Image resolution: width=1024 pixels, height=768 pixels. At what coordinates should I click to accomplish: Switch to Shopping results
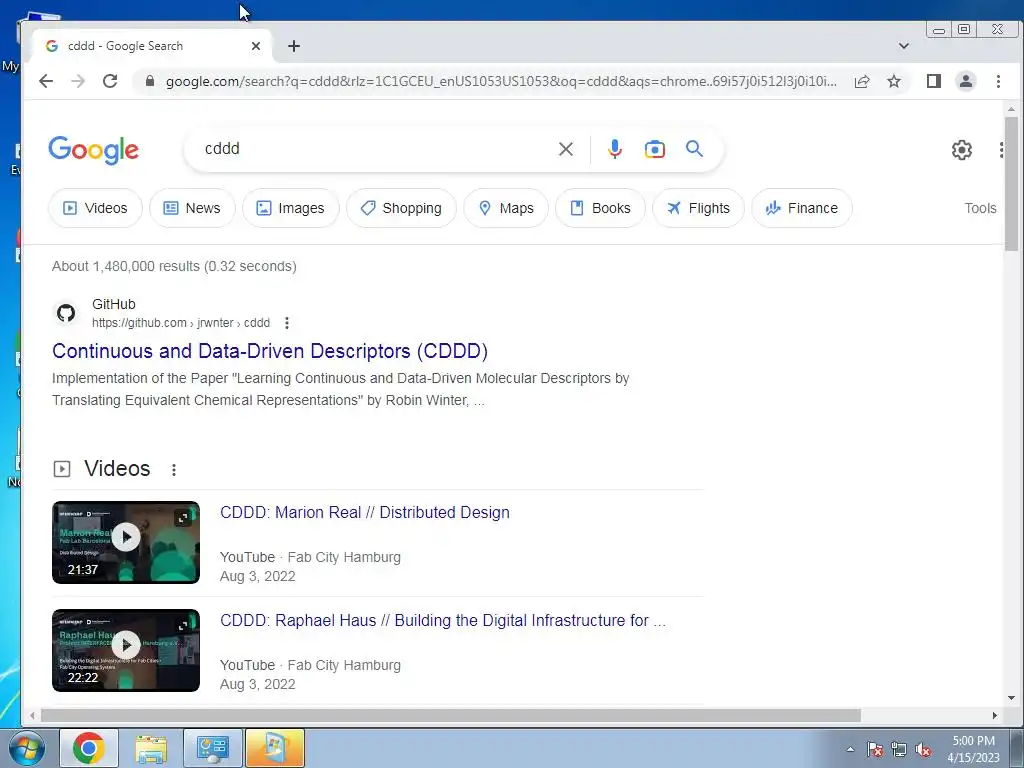401,208
